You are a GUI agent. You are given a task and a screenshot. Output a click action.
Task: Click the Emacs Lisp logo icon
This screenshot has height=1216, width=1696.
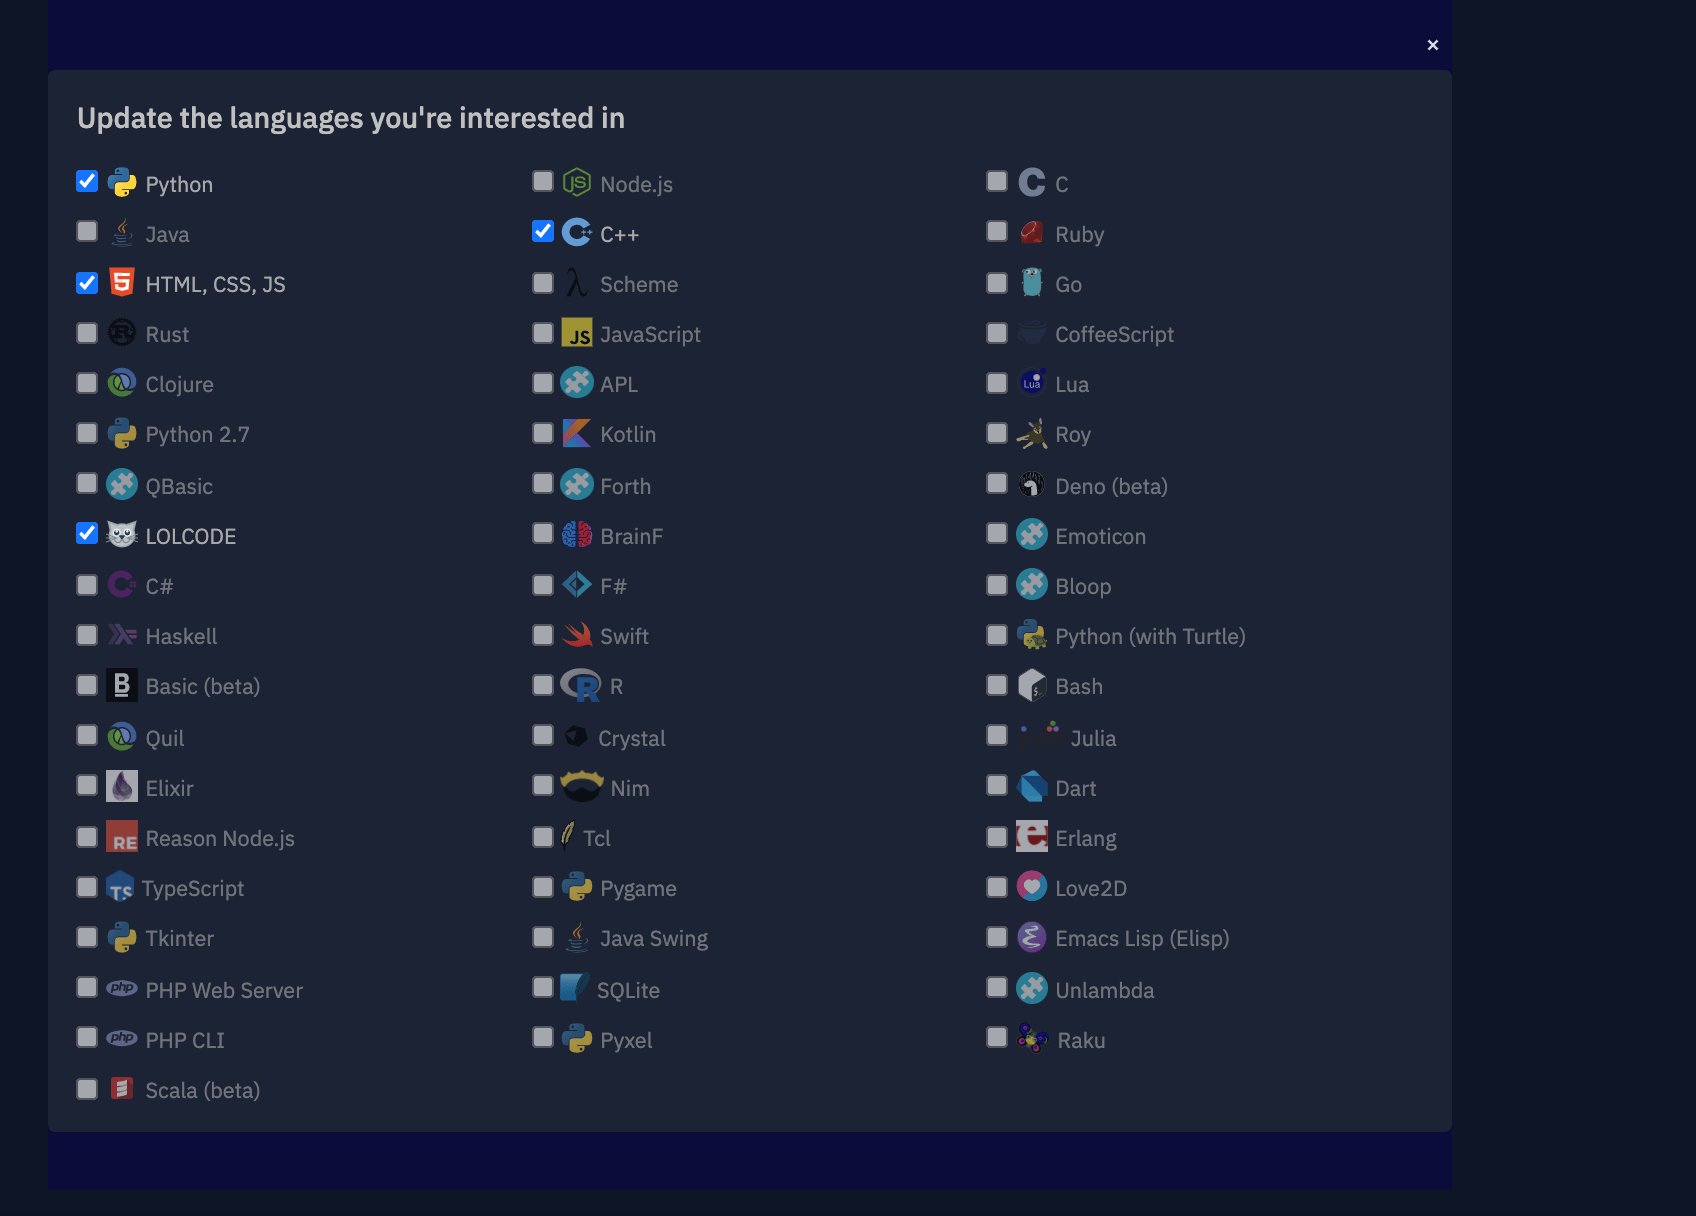point(1032,937)
